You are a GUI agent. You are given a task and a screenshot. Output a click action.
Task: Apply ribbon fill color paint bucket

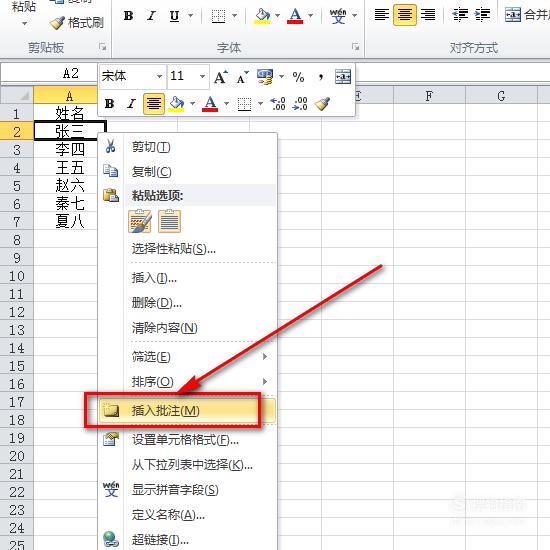point(262,16)
